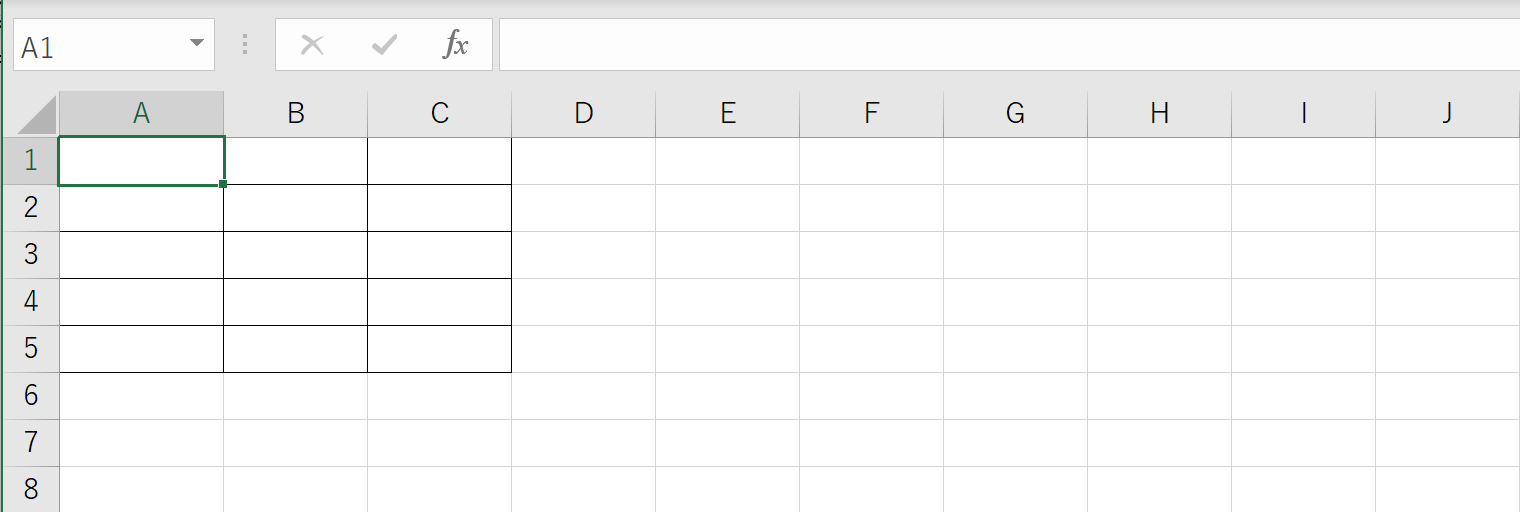Click the three-dot handle beside Name Box
Viewport: 1520px width, 512px height.
tap(245, 45)
